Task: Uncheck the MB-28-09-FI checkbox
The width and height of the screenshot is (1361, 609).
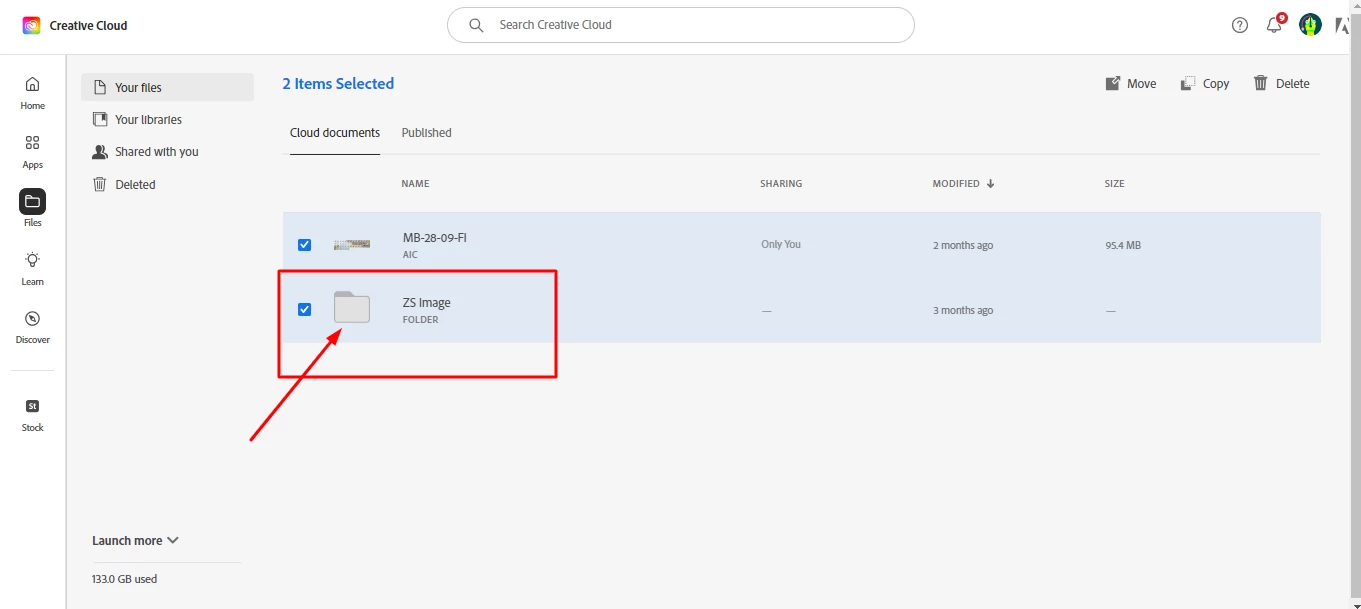Action: coord(305,245)
